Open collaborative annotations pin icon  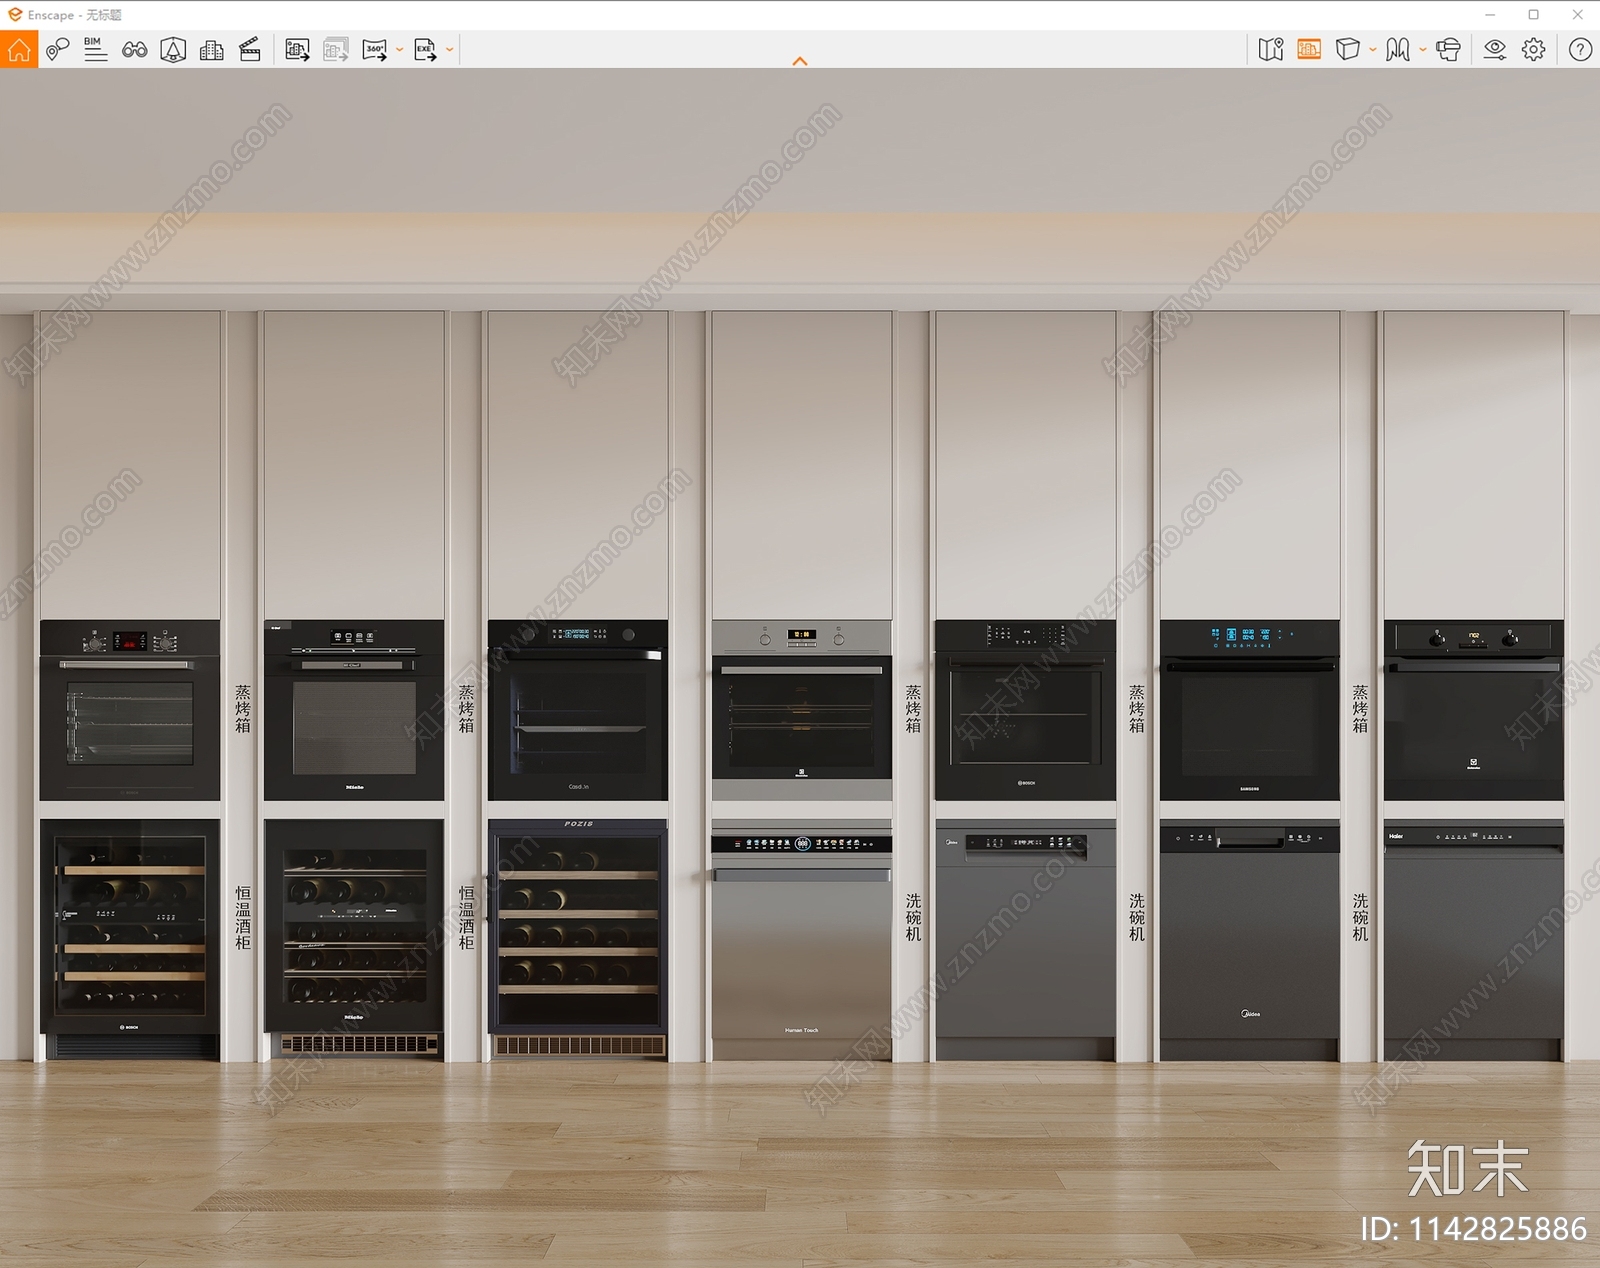57,49
